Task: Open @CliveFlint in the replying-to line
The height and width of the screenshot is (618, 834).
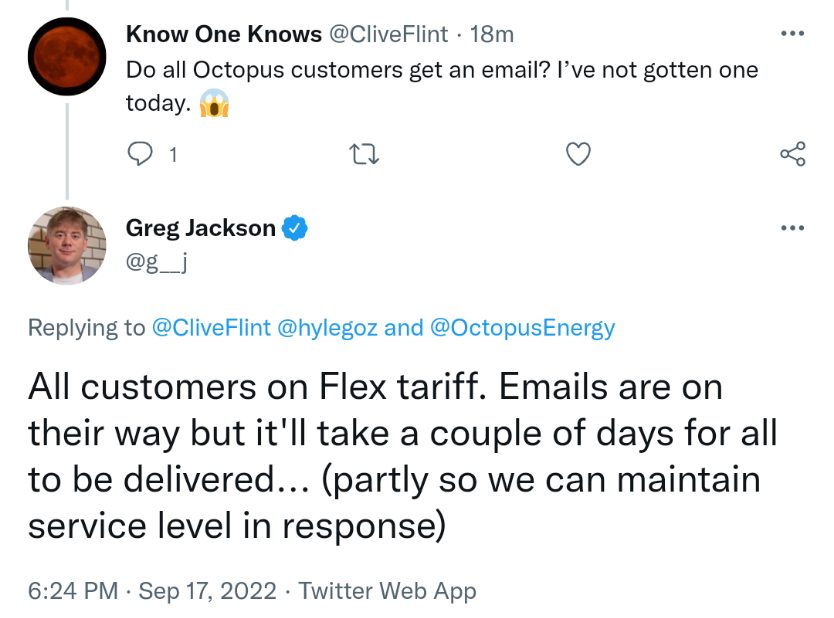Action: [210, 328]
